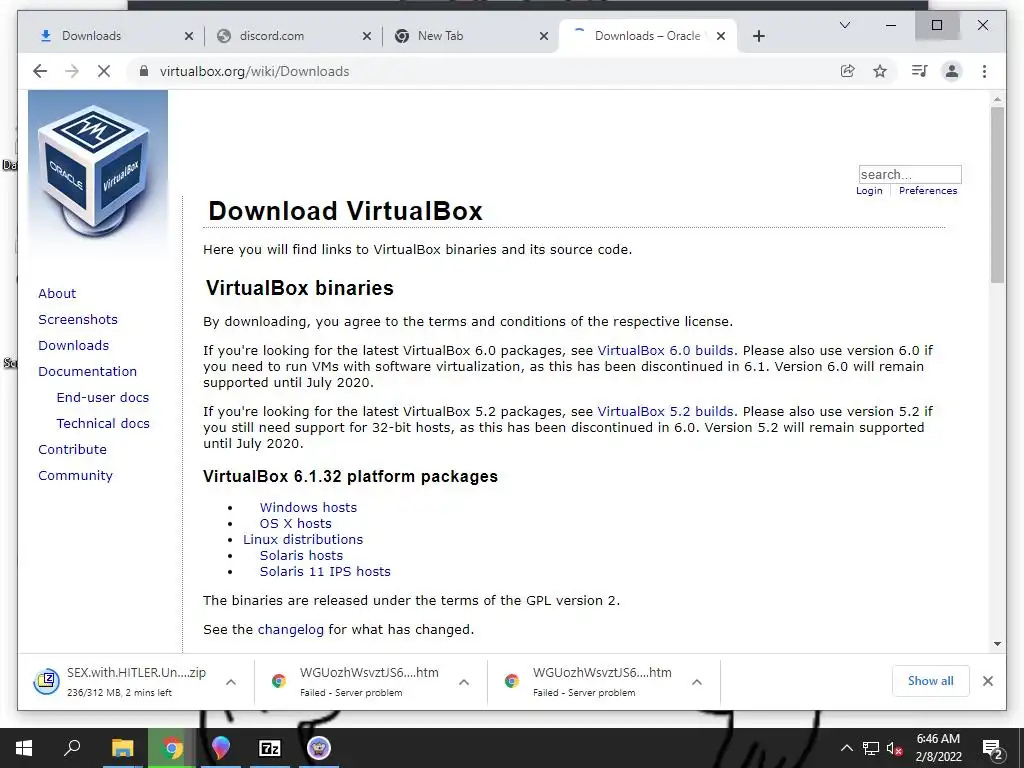The width and height of the screenshot is (1024, 768).
Task: Bookmark this page with the star icon
Action: [x=880, y=71]
